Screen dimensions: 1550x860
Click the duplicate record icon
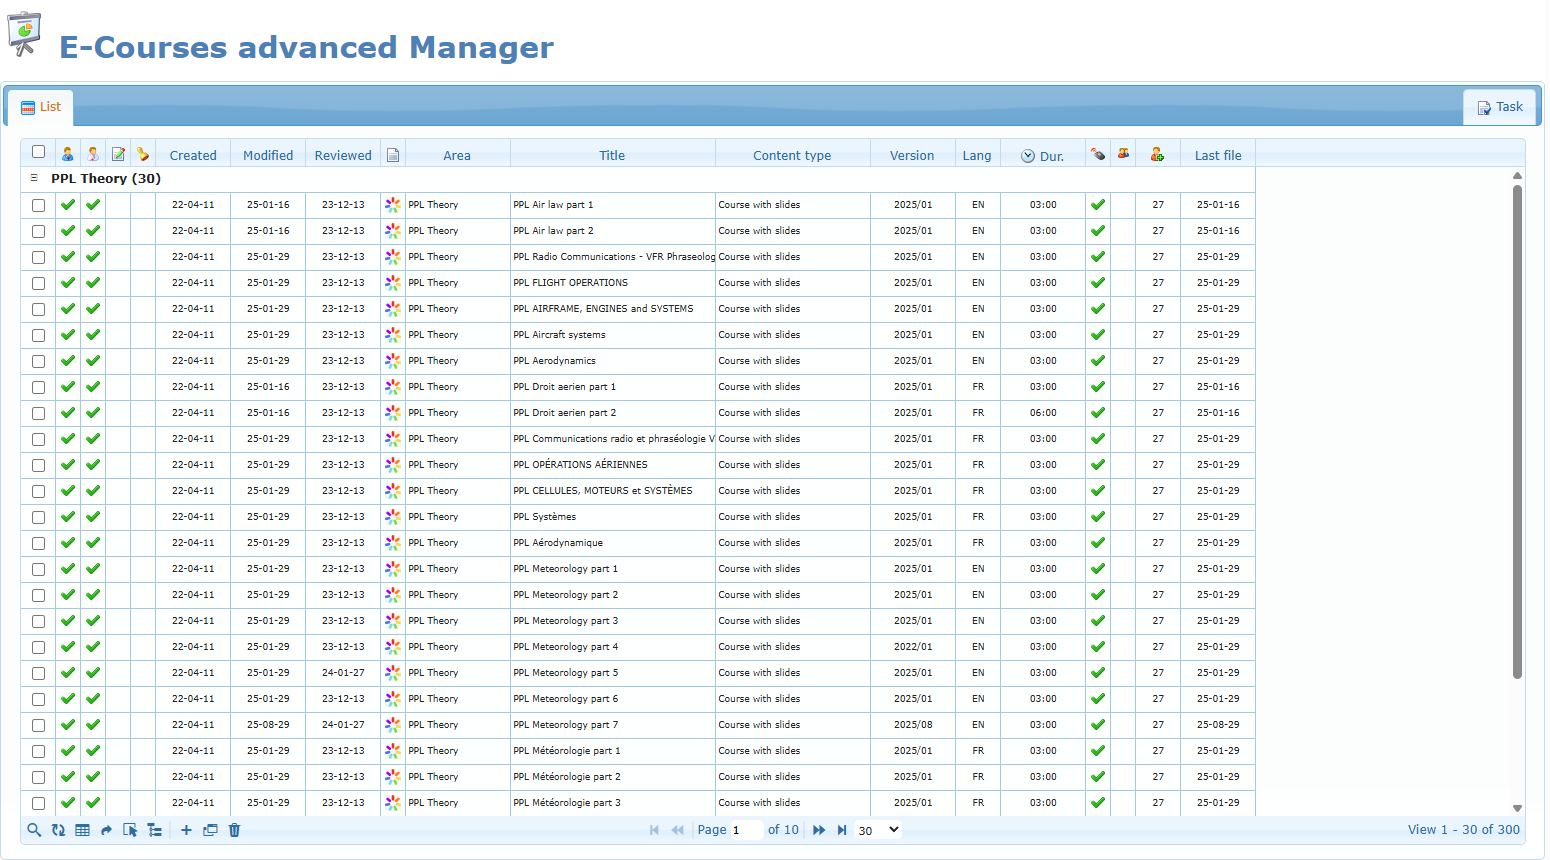pyautogui.click(x=210, y=830)
